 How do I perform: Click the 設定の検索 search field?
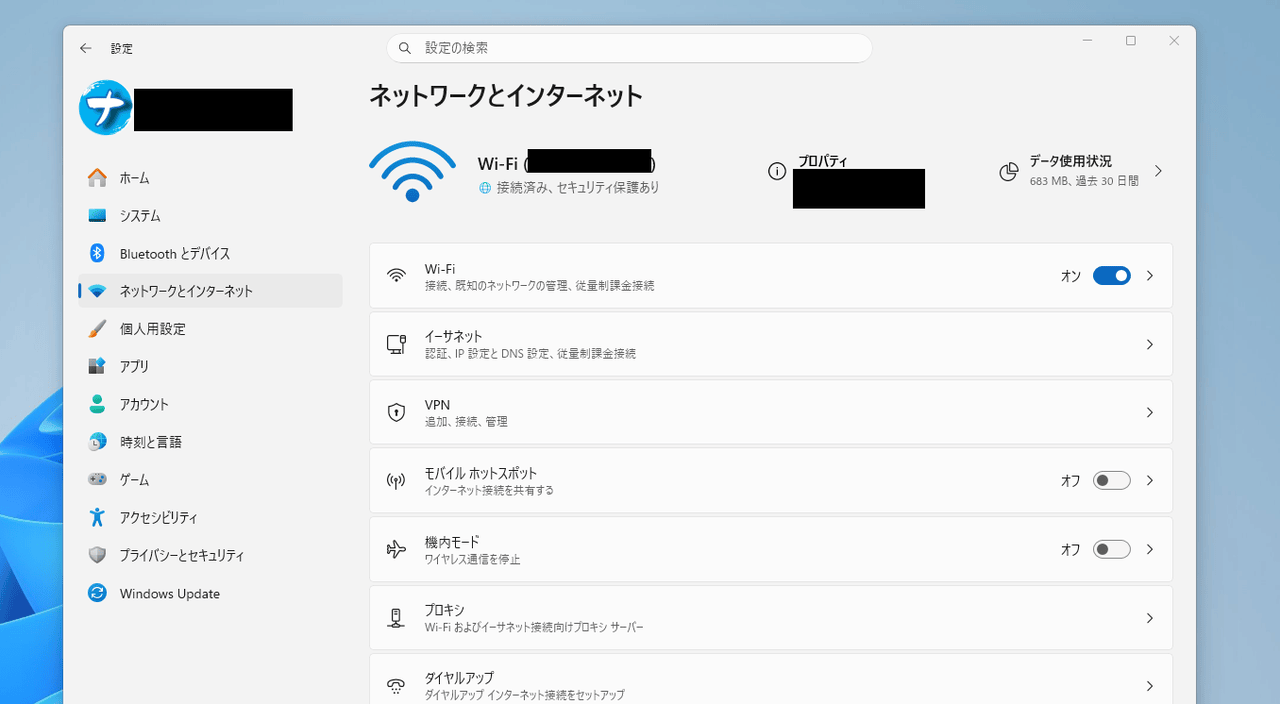[x=629, y=47]
